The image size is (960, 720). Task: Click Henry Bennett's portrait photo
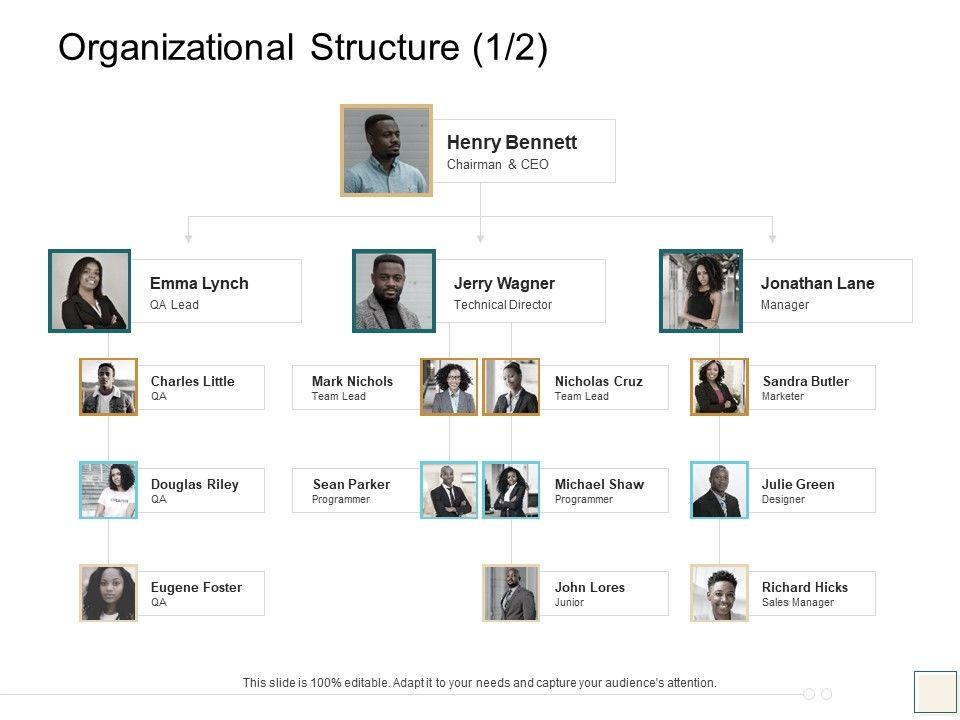coord(386,151)
